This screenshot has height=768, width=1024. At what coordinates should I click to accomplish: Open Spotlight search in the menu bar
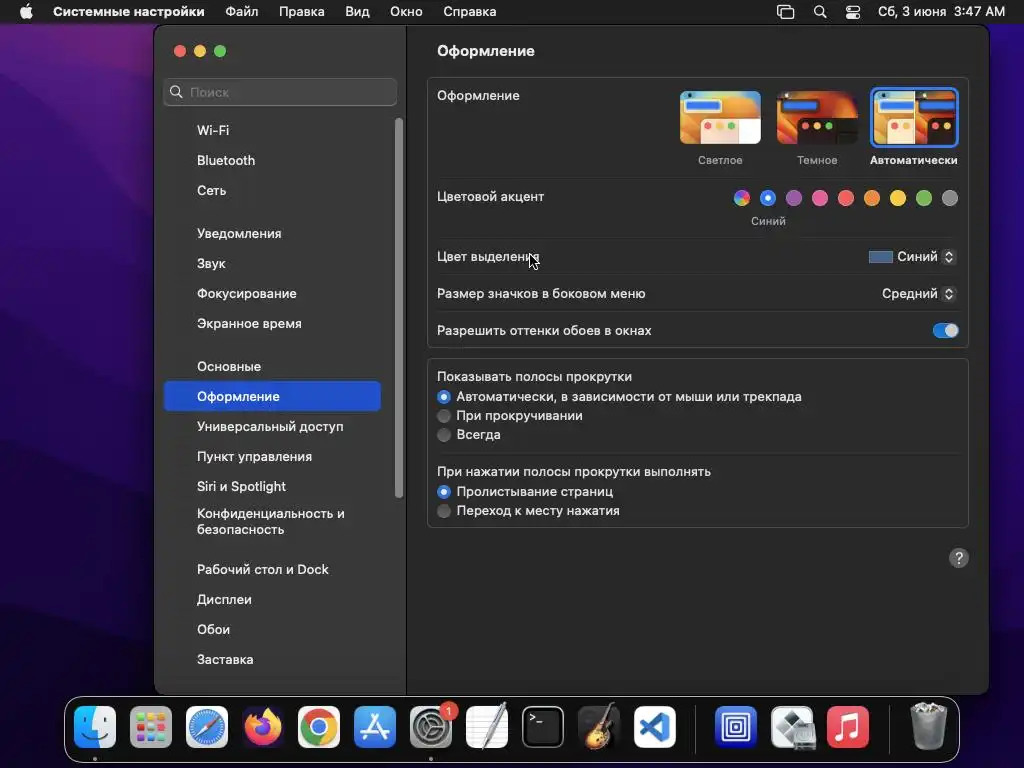(x=820, y=12)
